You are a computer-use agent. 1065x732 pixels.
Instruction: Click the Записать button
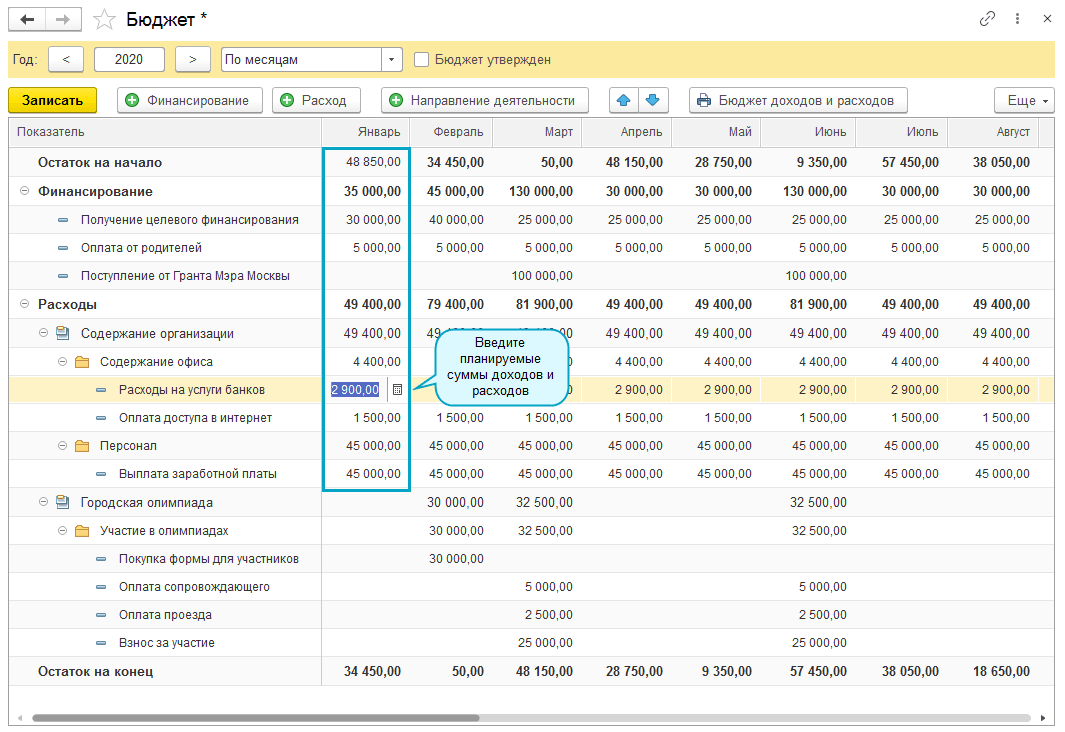52,100
